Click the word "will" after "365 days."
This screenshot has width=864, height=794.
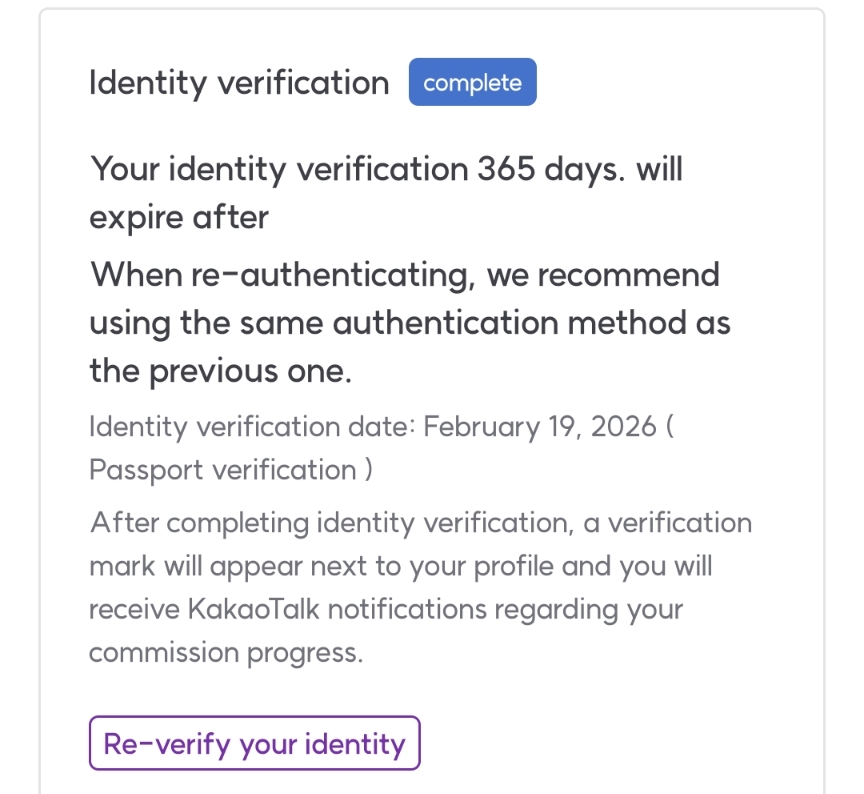(x=658, y=169)
